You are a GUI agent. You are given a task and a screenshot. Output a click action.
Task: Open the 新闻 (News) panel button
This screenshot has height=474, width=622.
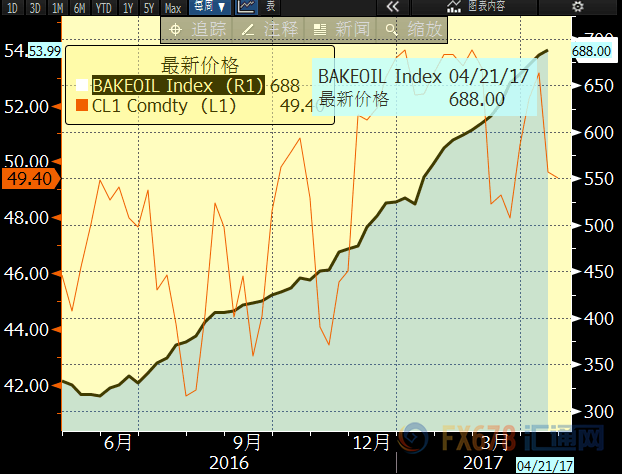342,29
